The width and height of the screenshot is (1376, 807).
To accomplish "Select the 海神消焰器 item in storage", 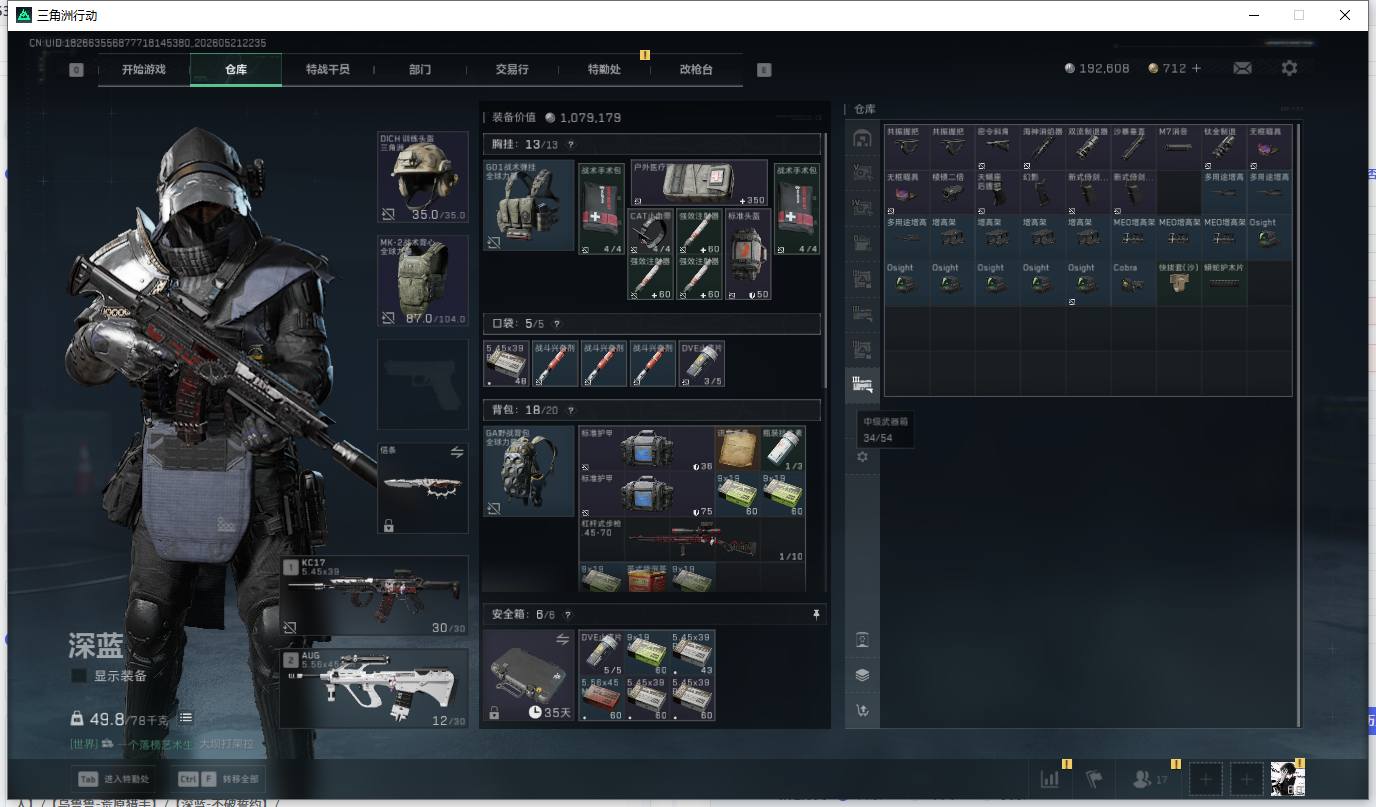I will tap(1042, 146).
